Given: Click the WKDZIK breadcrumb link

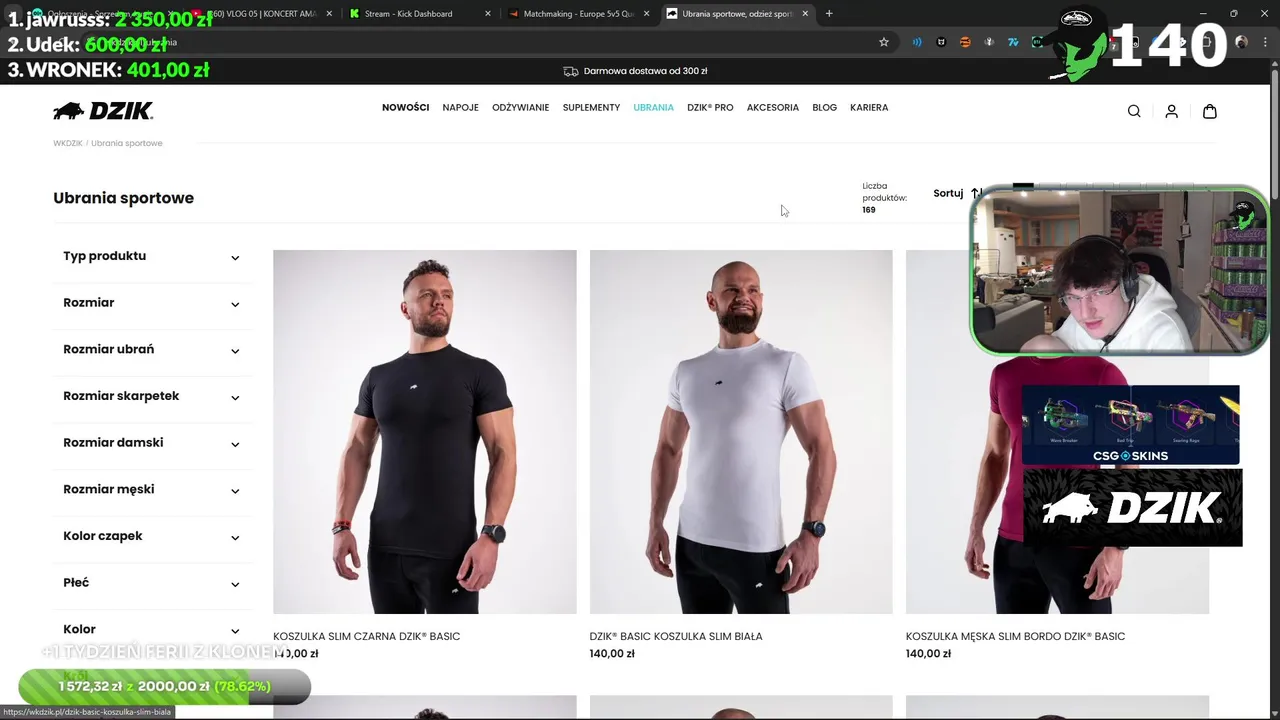Looking at the screenshot, I should click(68, 143).
